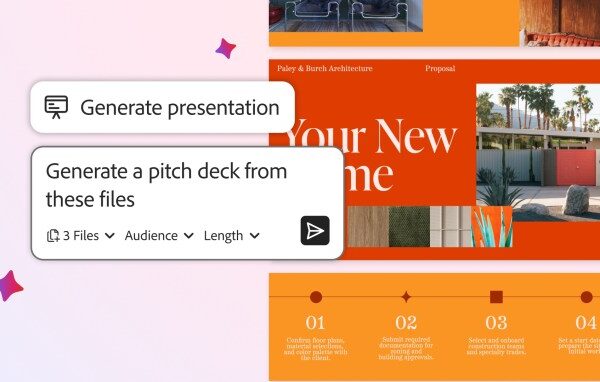600x382 pixels.
Task: Click the pitch deck prompt text field
Action: click(x=166, y=185)
